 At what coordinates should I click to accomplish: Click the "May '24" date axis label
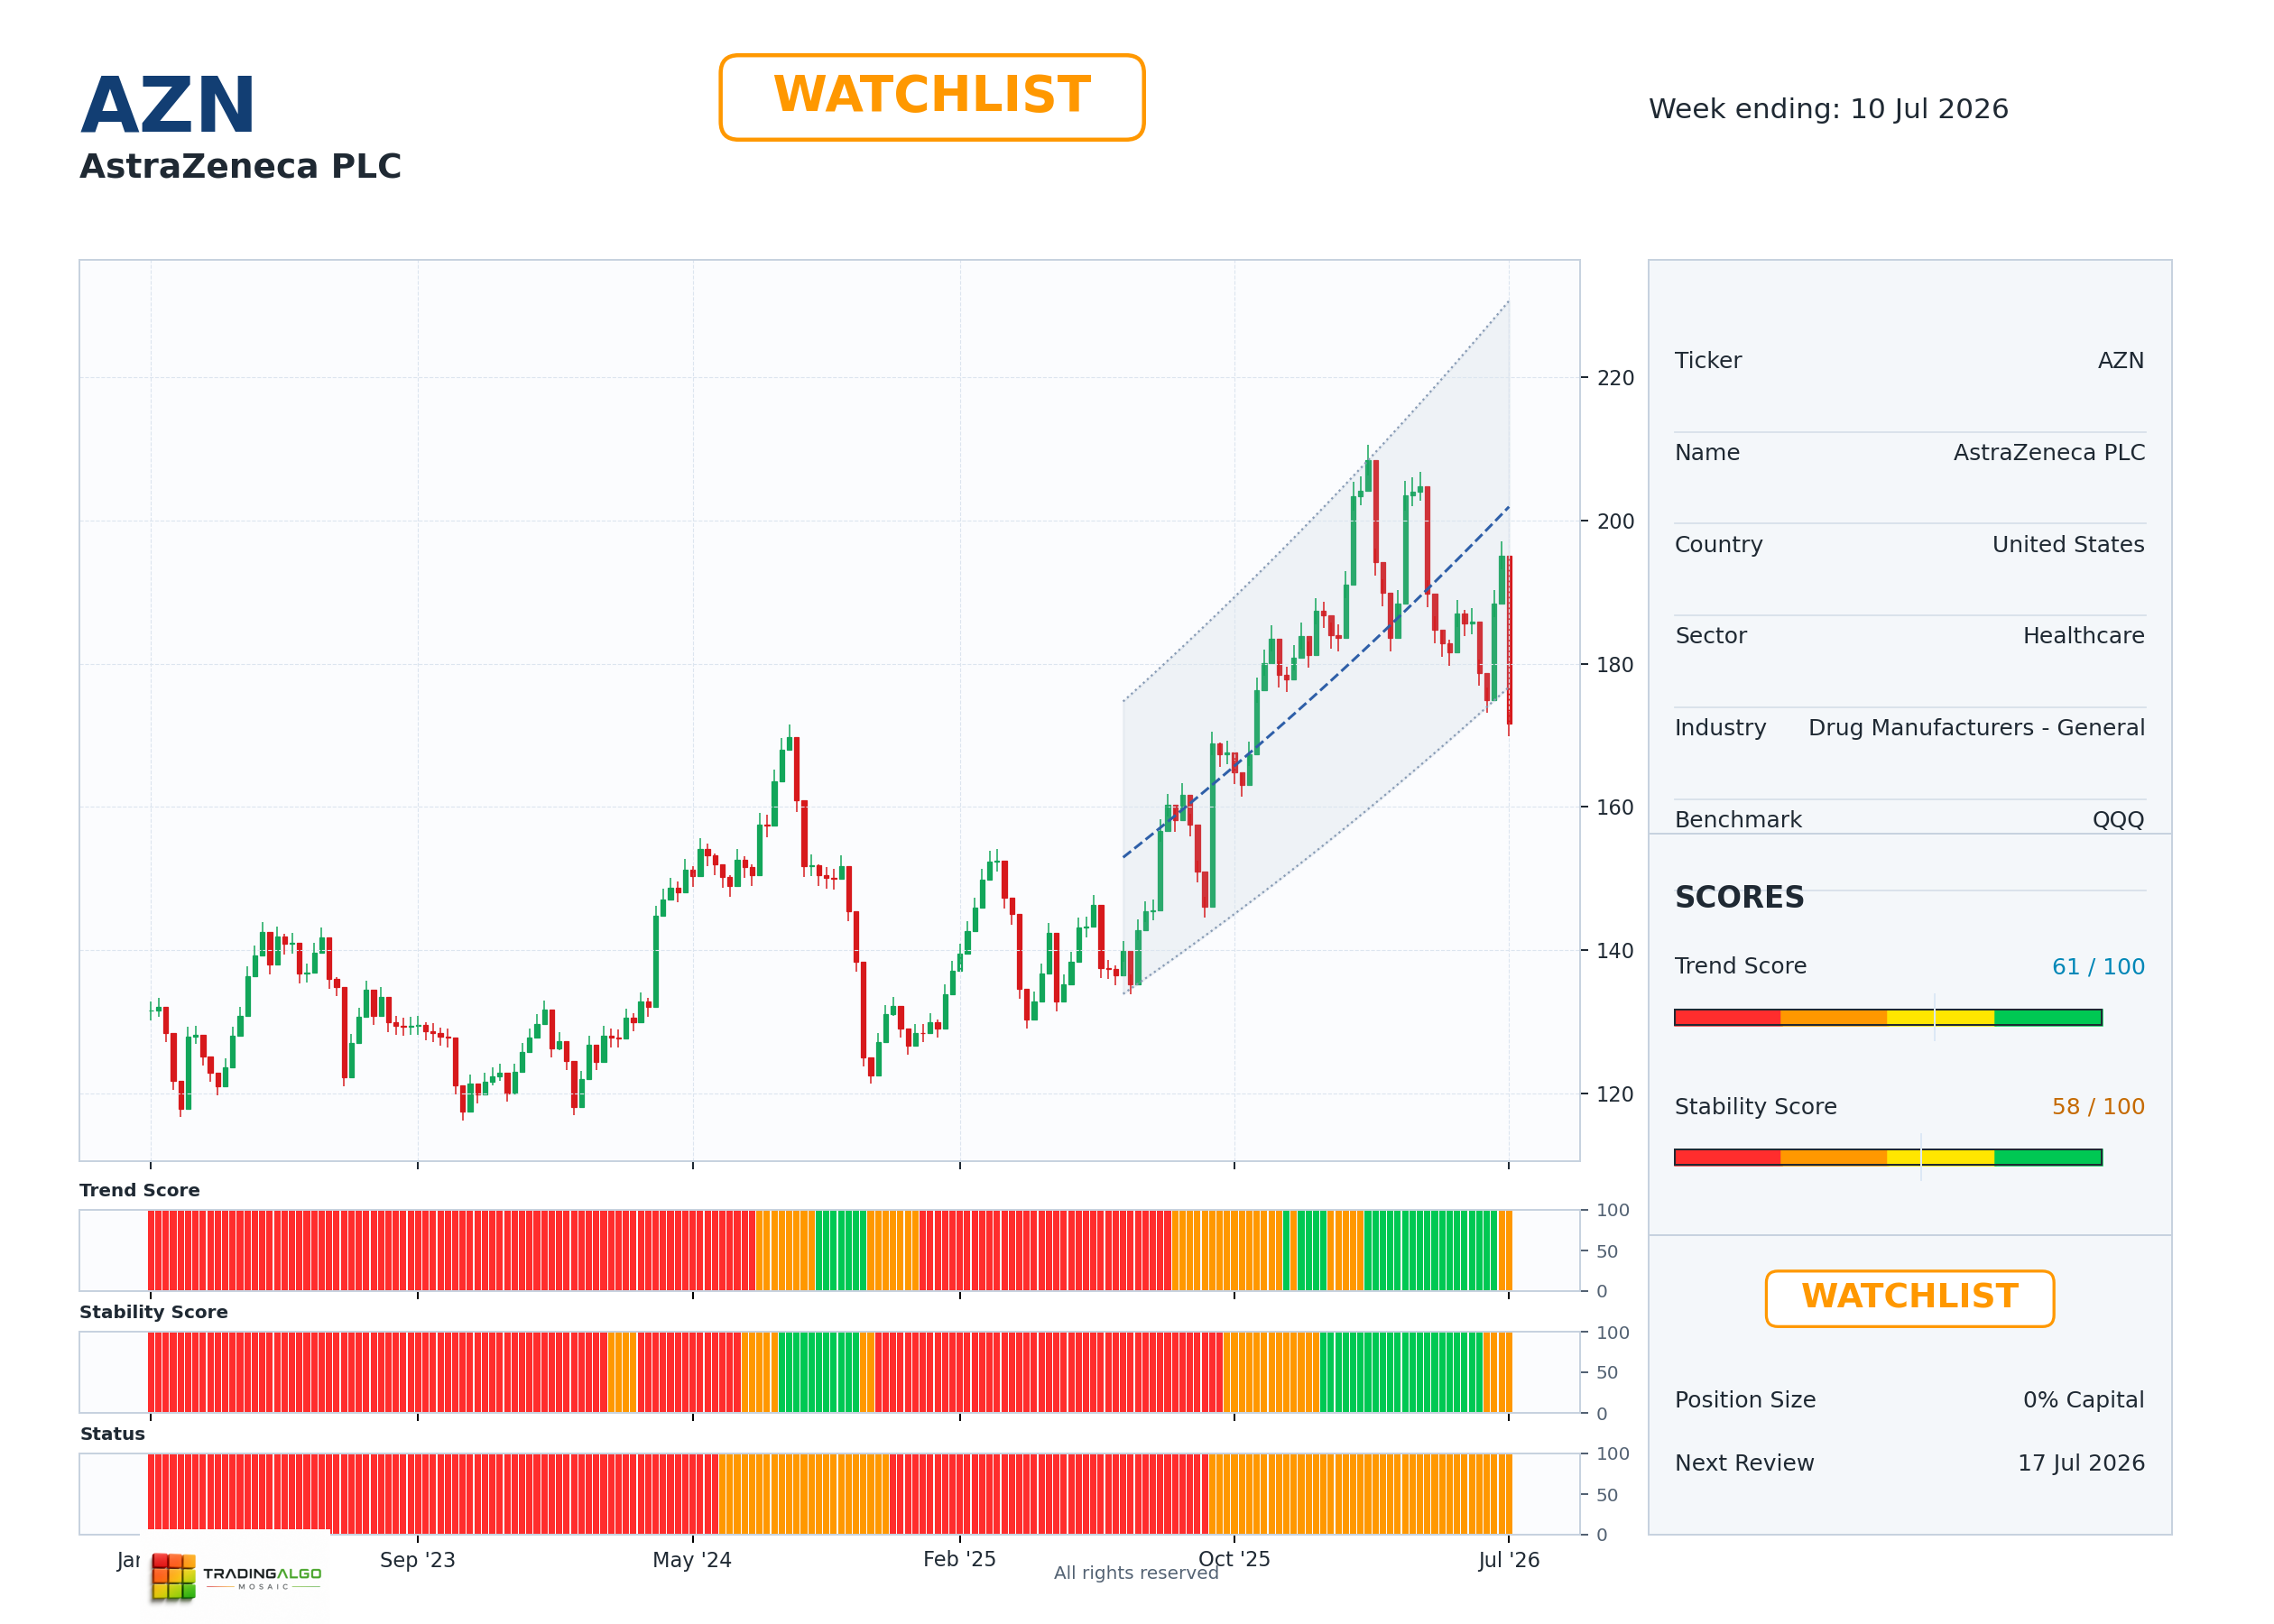point(692,1560)
